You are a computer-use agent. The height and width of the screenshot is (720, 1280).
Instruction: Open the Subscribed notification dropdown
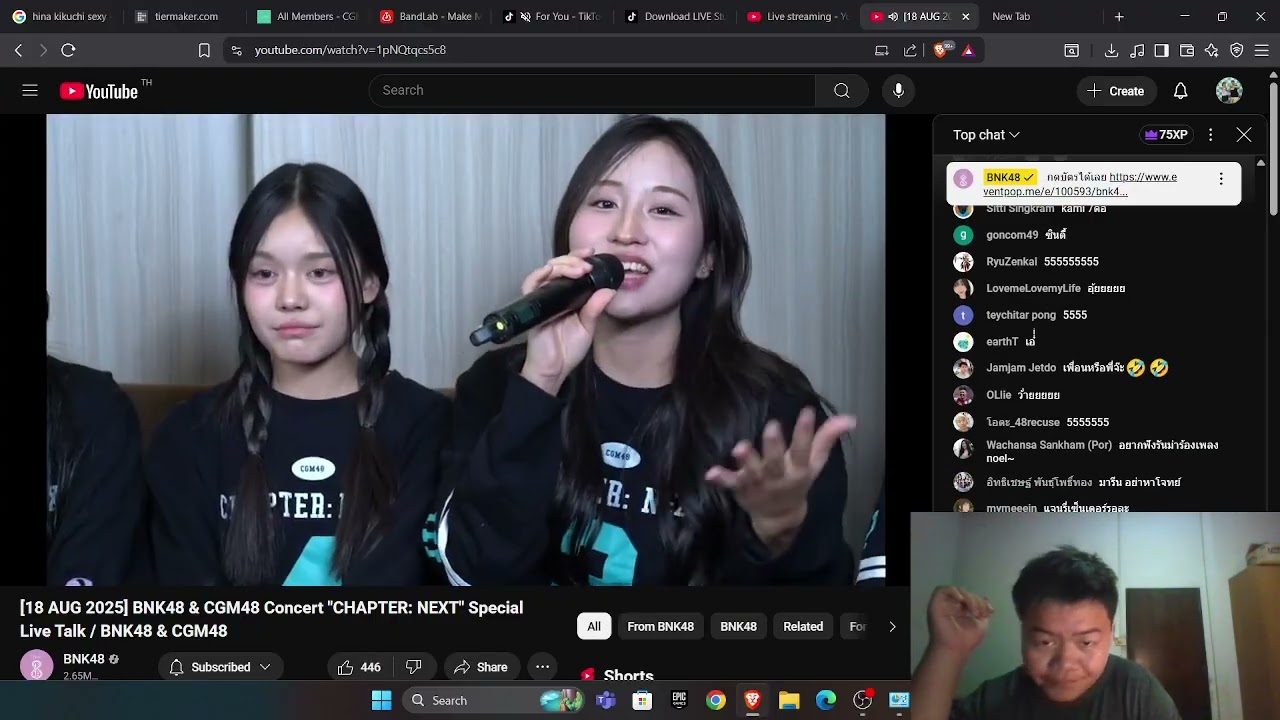220,667
